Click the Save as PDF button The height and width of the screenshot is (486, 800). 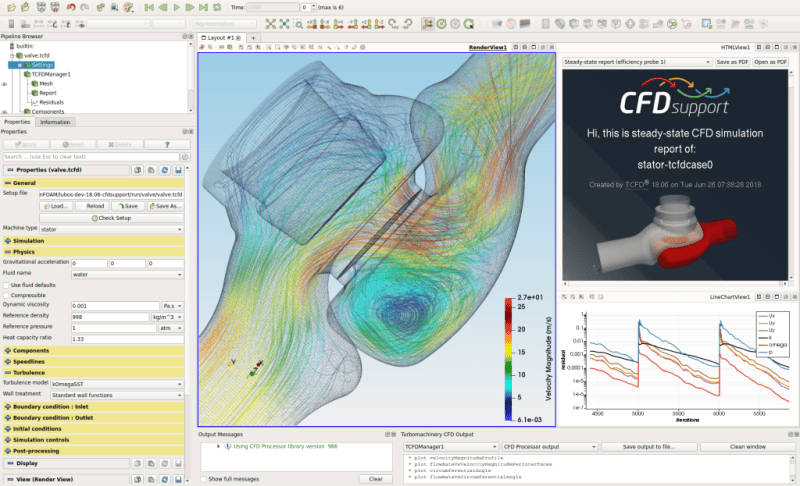coord(732,62)
